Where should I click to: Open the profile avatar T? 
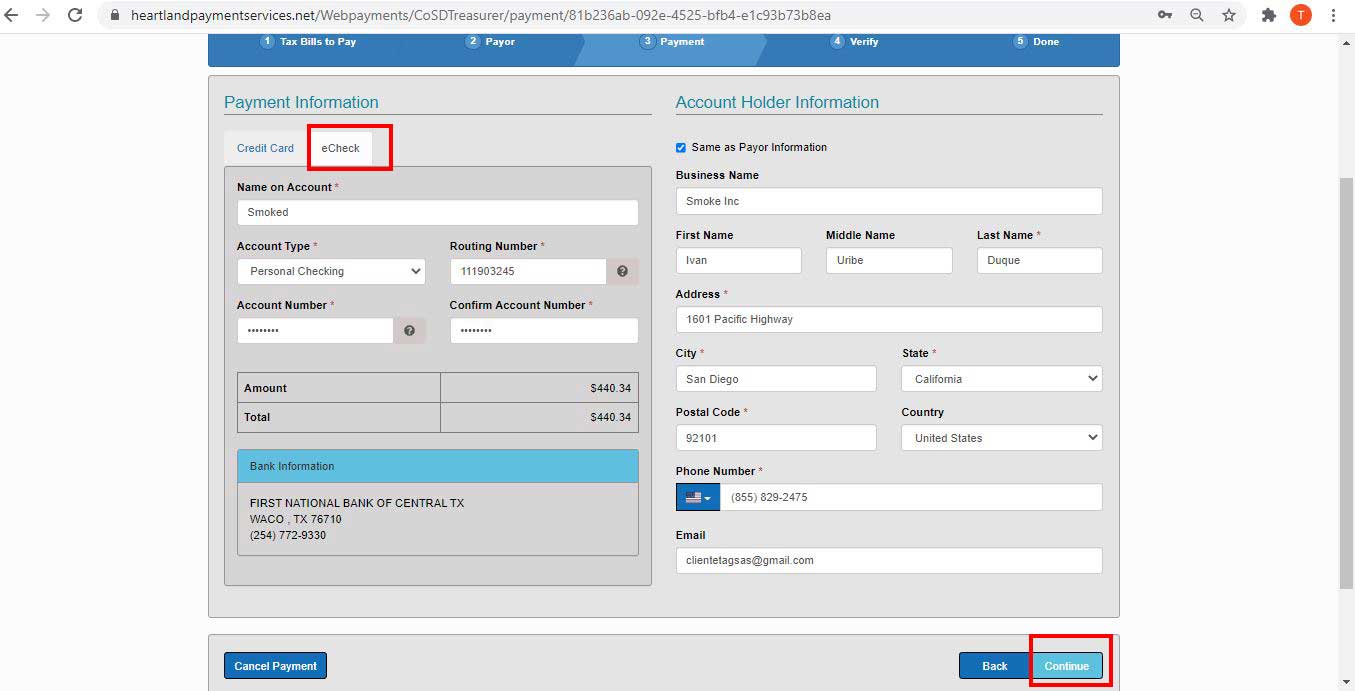click(x=1300, y=15)
